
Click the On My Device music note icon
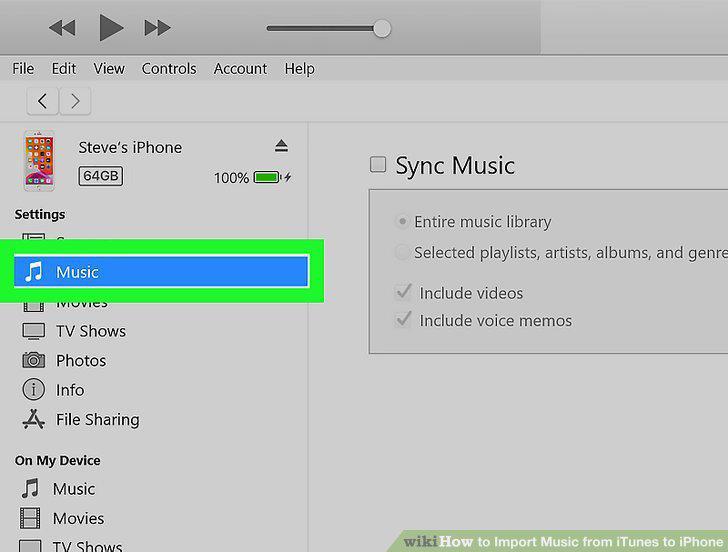30,488
